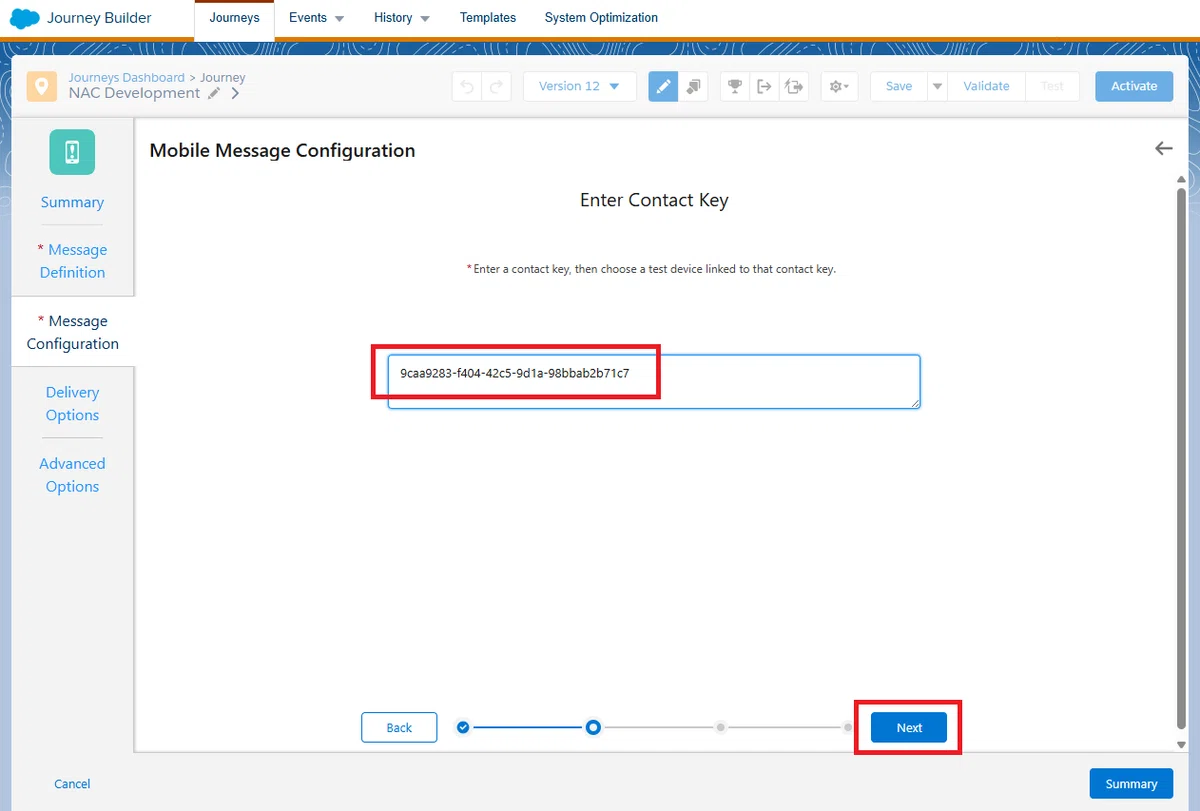Click the journey location pin icon
1200x811 pixels.
tap(41, 86)
